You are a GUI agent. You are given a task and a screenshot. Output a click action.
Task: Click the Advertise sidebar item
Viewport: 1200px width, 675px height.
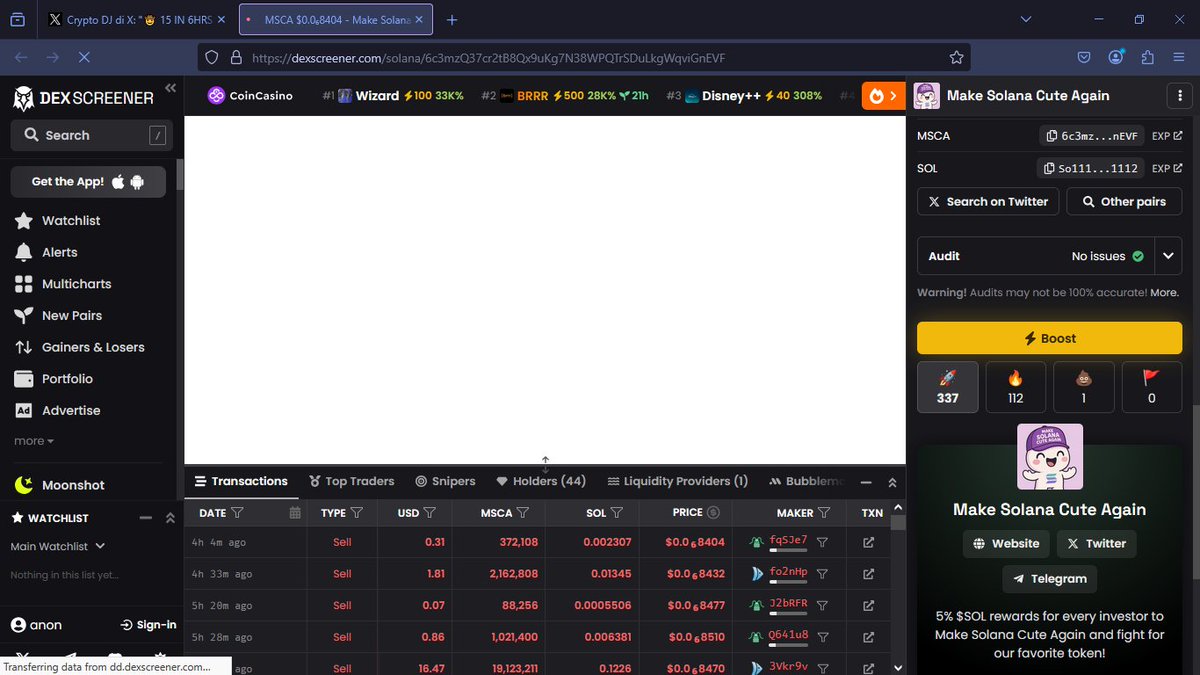[58, 411]
